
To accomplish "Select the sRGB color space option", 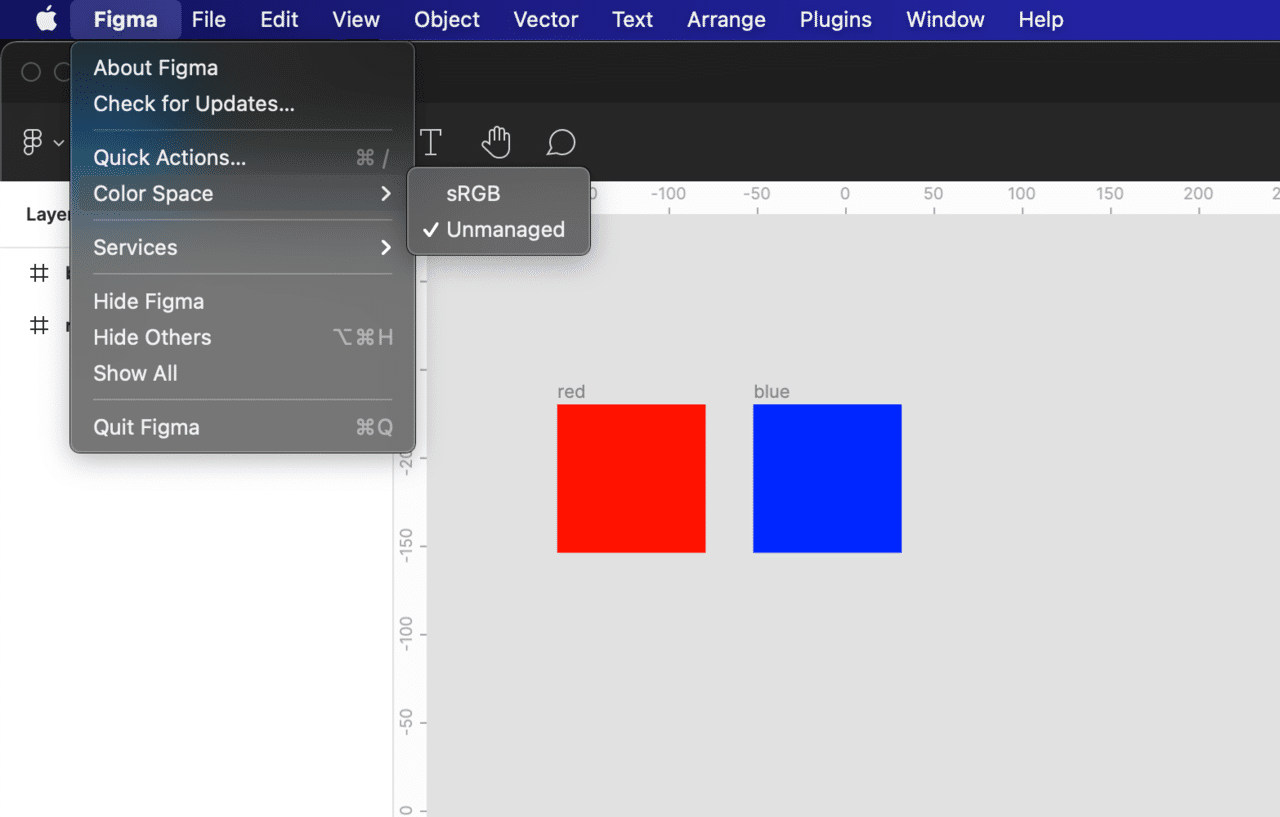I will pos(473,194).
